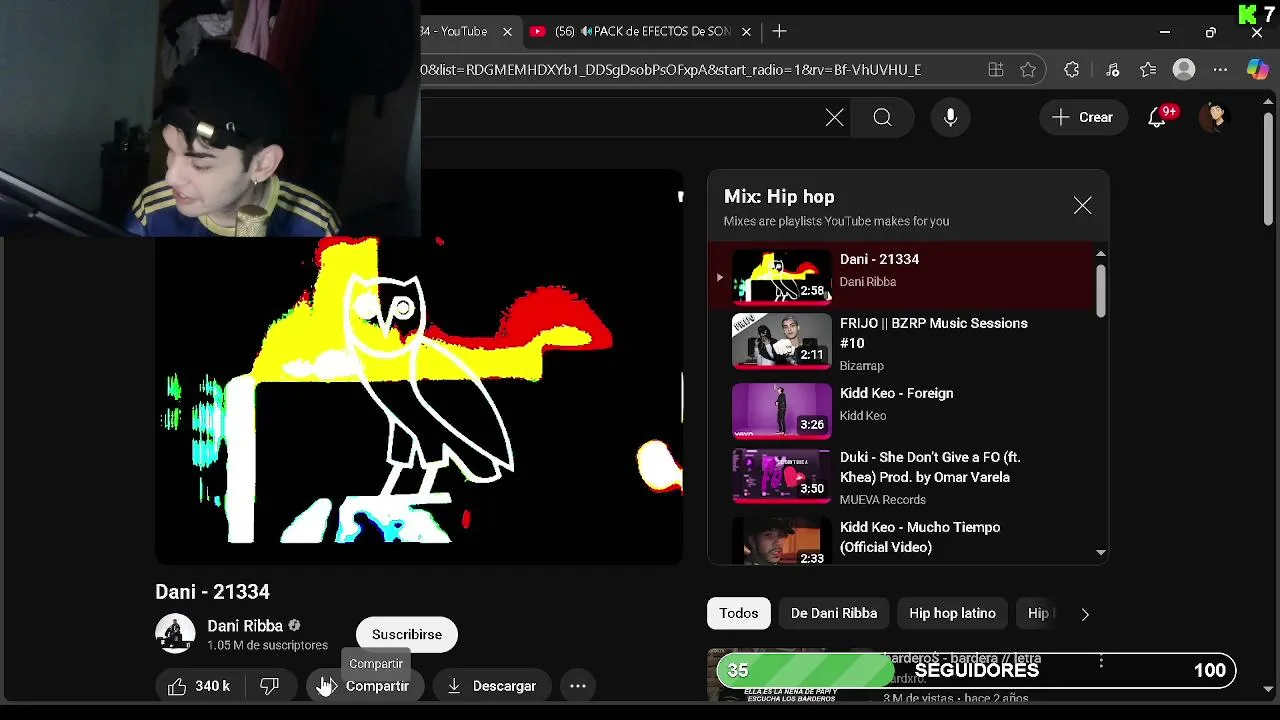Open the Crear upload menu
This screenshot has height=720, width=1280.
pyautogui.click(x=1083, y=118)
